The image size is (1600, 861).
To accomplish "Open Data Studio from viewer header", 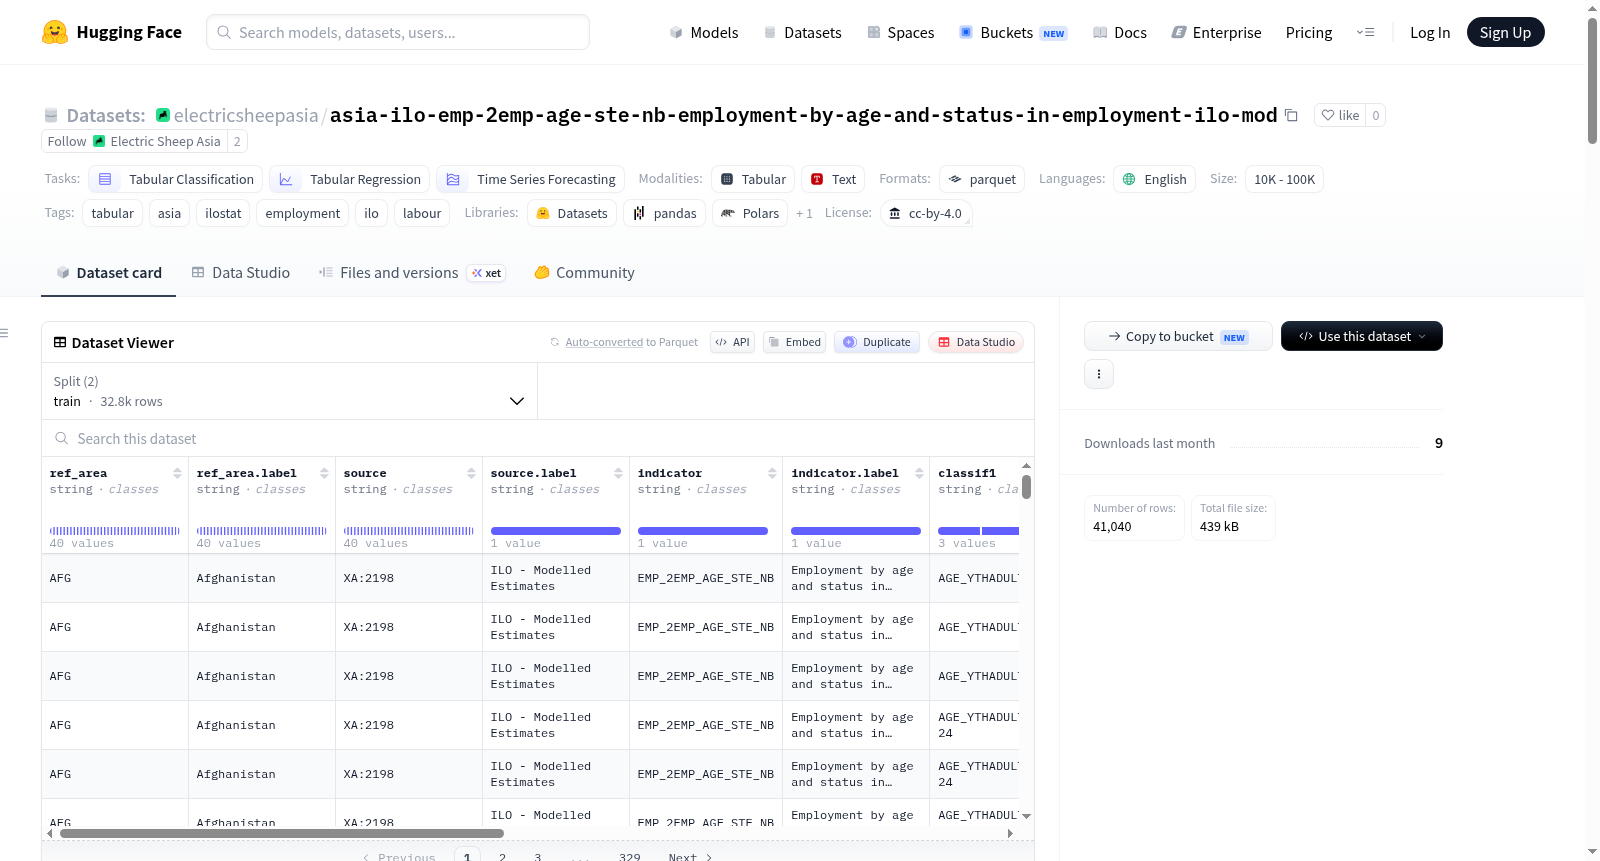I will tap(976, 342).
